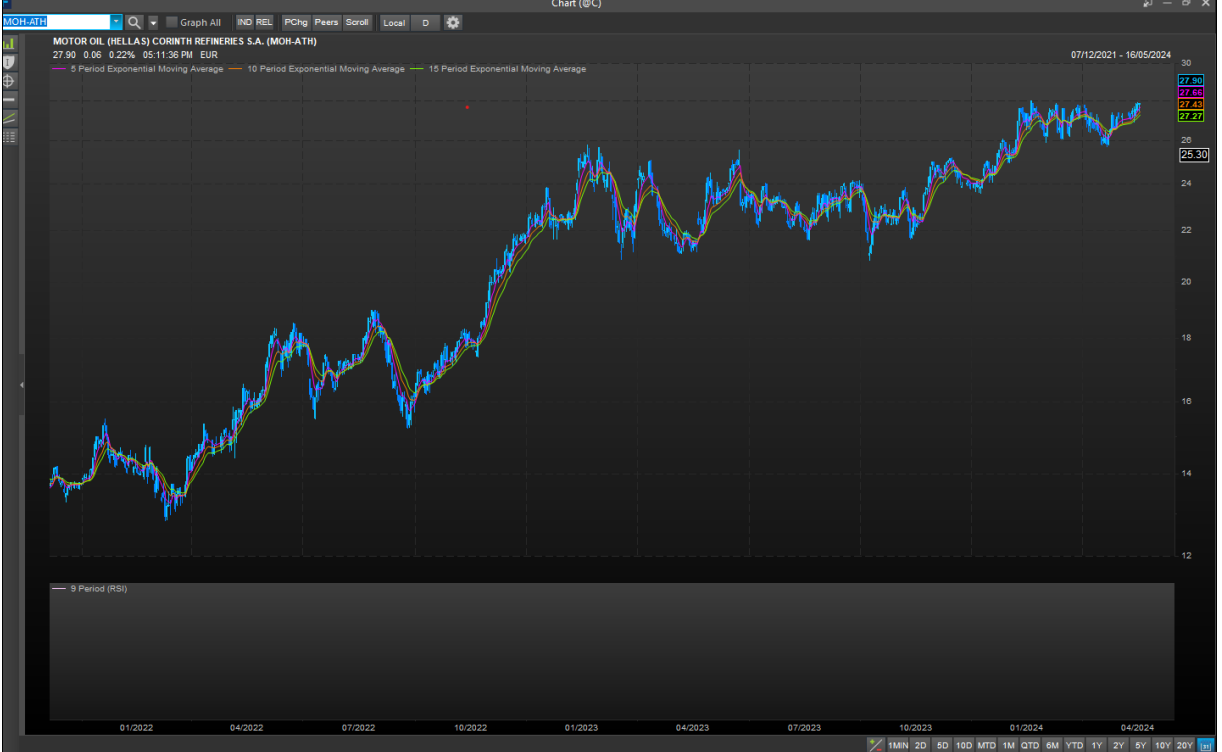Open the D frequency selector
This screenshot has height=752, width=1222.
coord(425,22)
